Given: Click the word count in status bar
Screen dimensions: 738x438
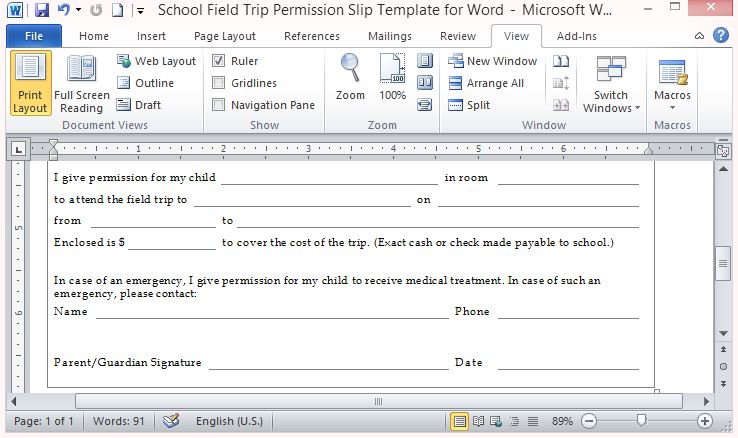Looking at the screenshot, I should point(118,421).
